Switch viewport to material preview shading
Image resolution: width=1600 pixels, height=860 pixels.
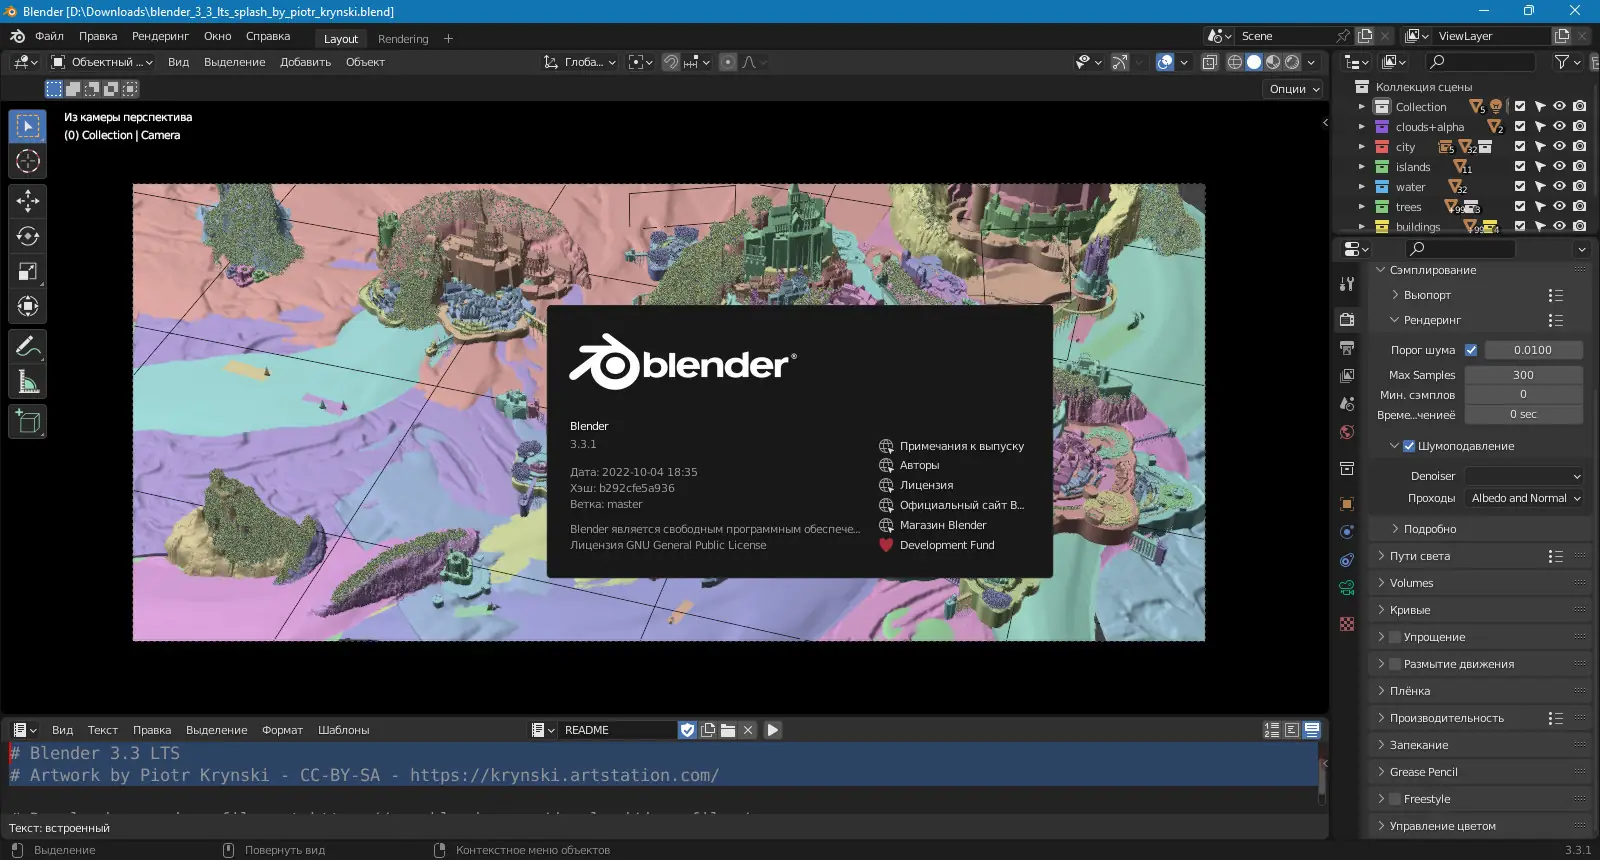[x=1273, y=62]
